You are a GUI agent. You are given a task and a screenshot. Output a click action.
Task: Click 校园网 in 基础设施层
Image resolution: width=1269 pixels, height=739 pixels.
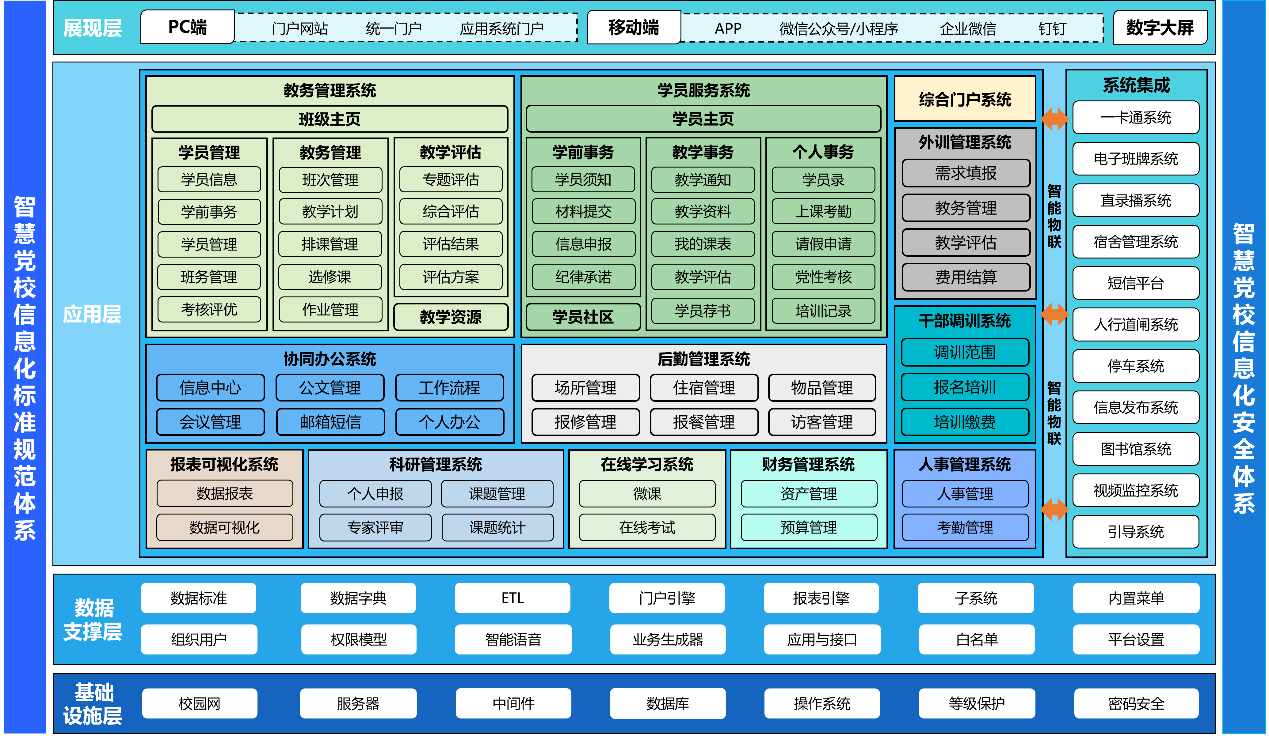(x=199, y=703)
